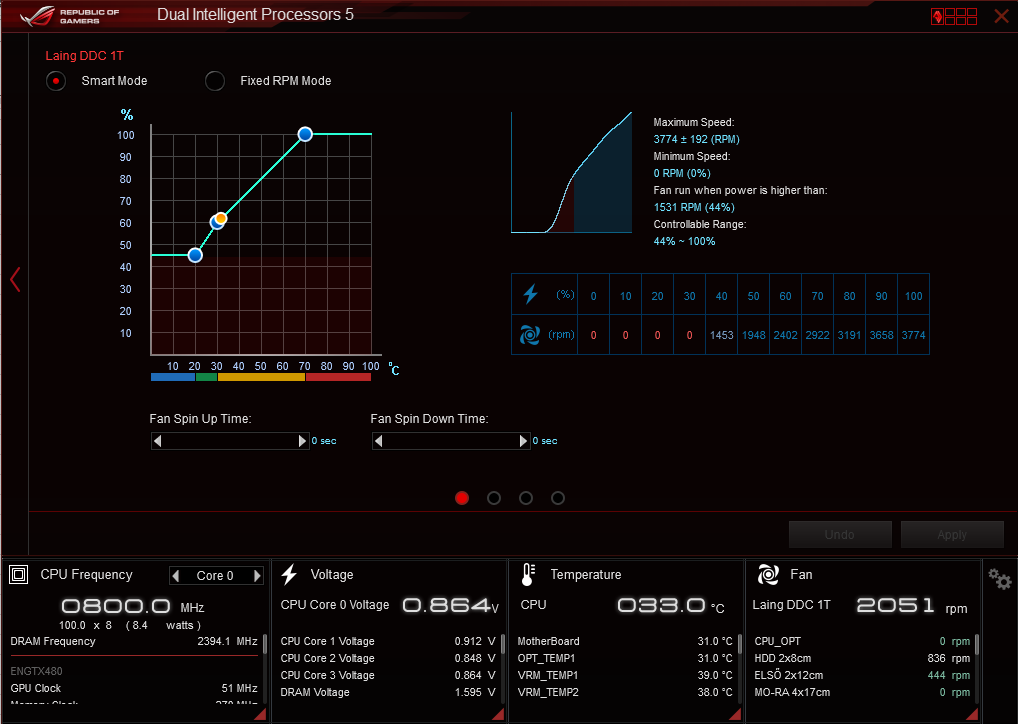The width and height of the screenshot is (1018, 724).
Task: Click the red temperature range color bar
Action: pyautogui.click(x=338, y=377)
